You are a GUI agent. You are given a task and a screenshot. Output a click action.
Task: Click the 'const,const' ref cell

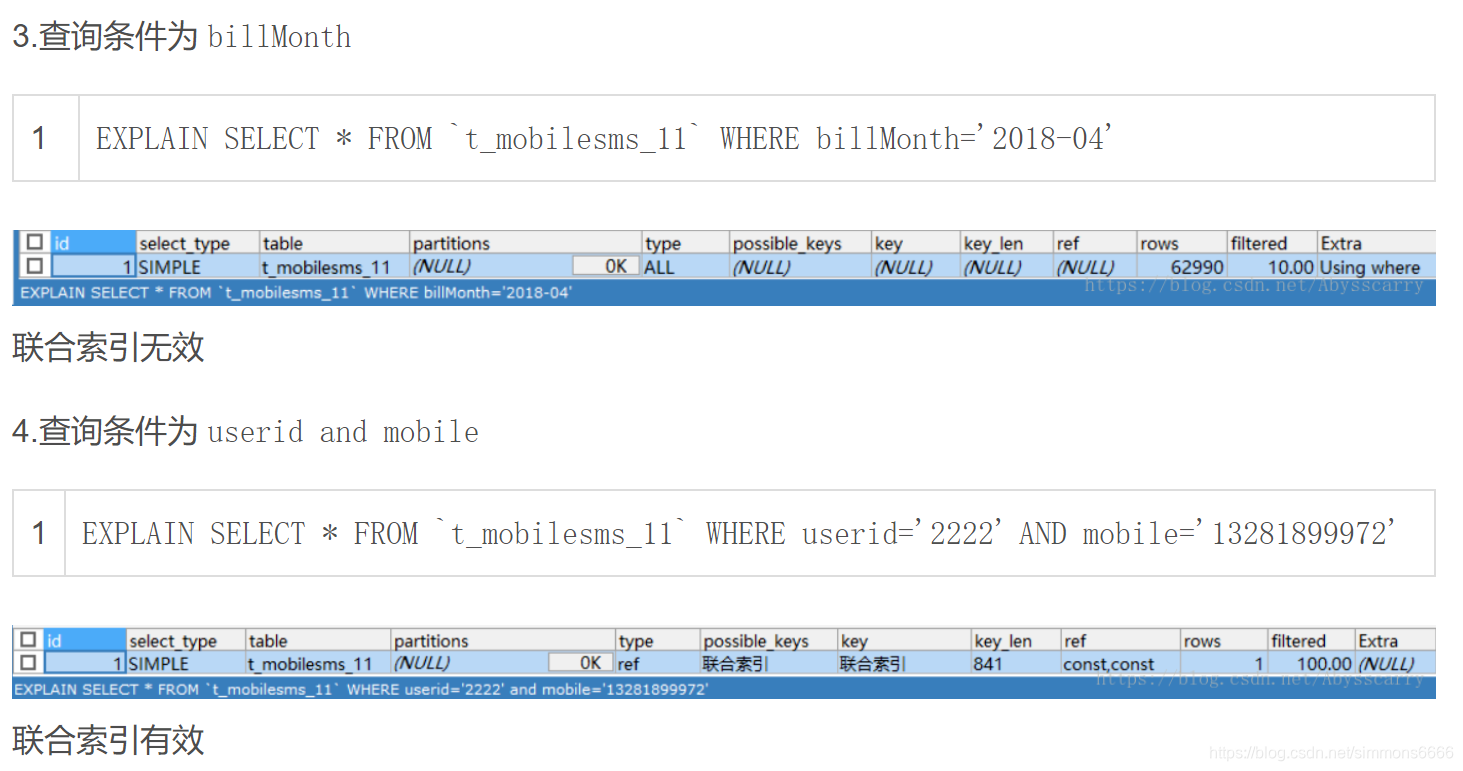point(1120,664)
